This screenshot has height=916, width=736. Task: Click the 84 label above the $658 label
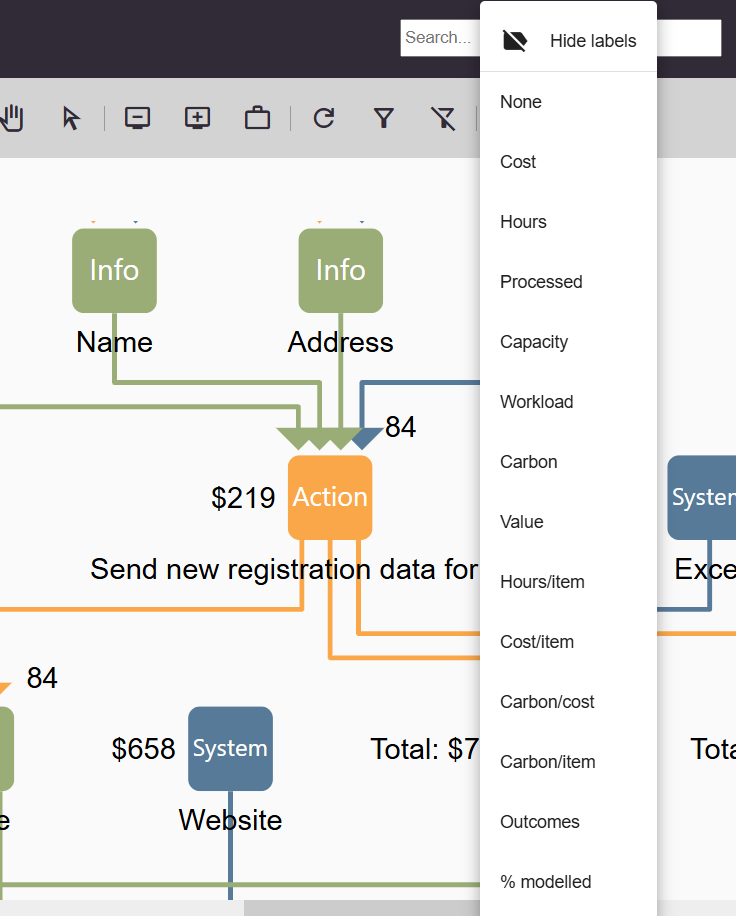(42, 678)
